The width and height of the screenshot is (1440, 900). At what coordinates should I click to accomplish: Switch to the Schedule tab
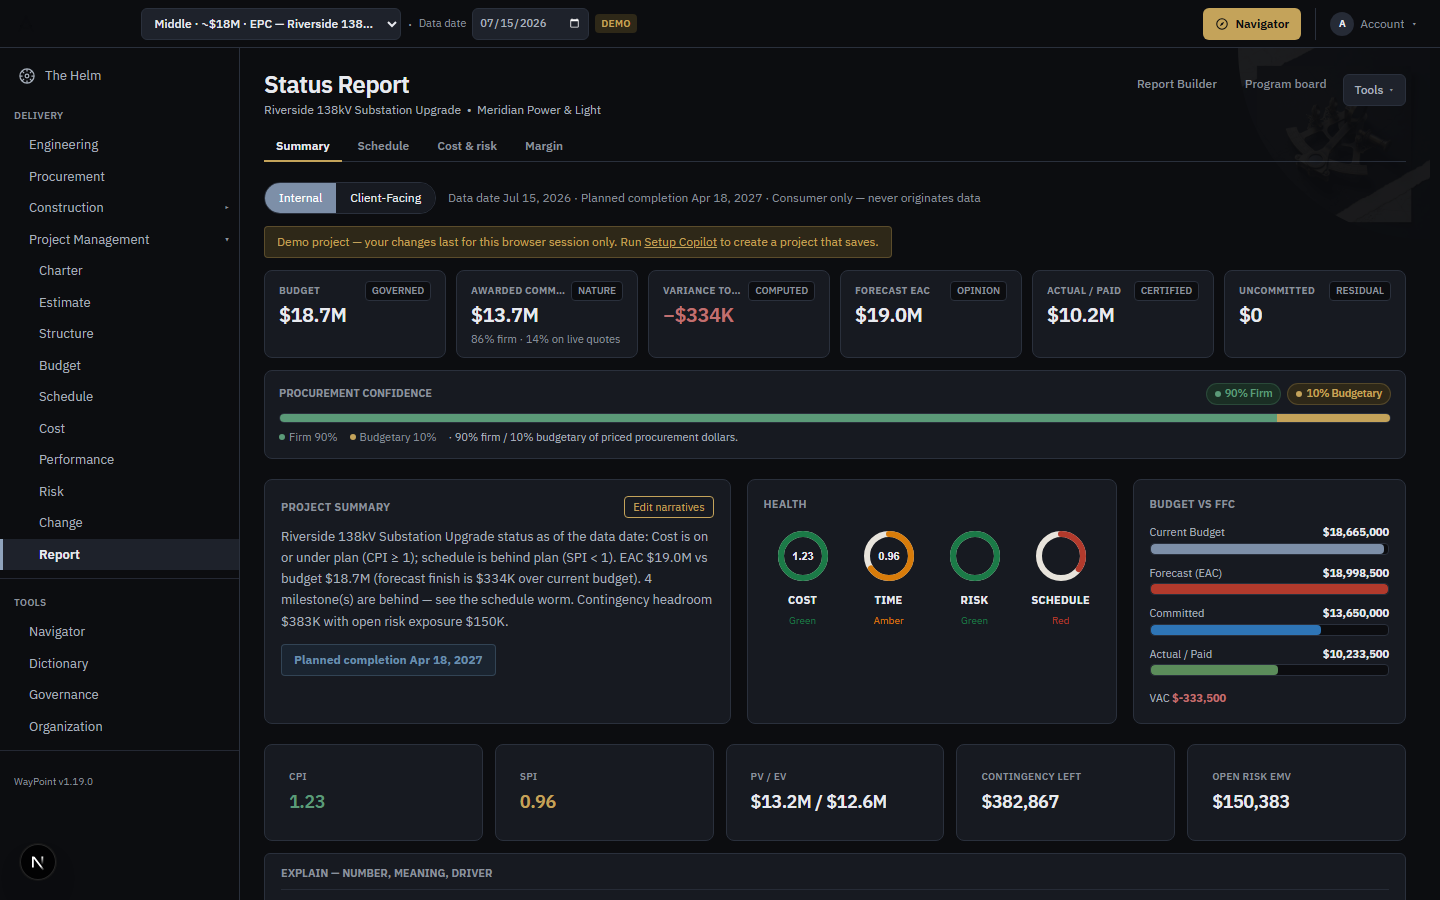383,146
